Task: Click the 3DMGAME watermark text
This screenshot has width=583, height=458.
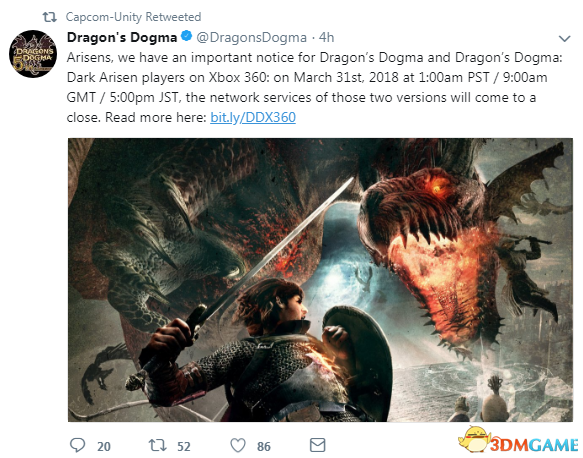Action: pos(534,445)
